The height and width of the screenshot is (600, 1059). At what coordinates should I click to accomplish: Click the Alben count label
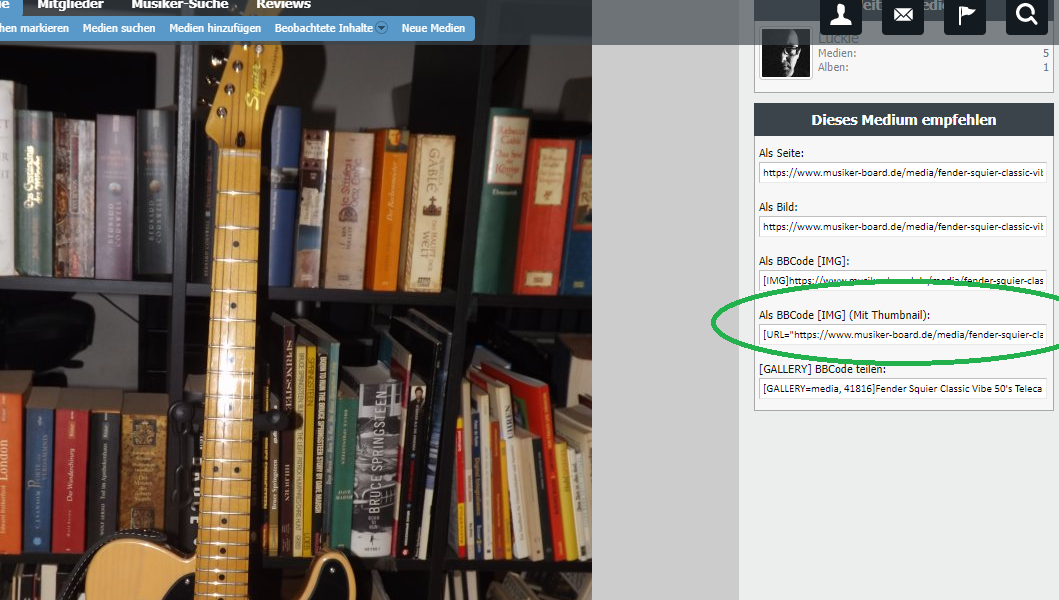click(833, 68)
